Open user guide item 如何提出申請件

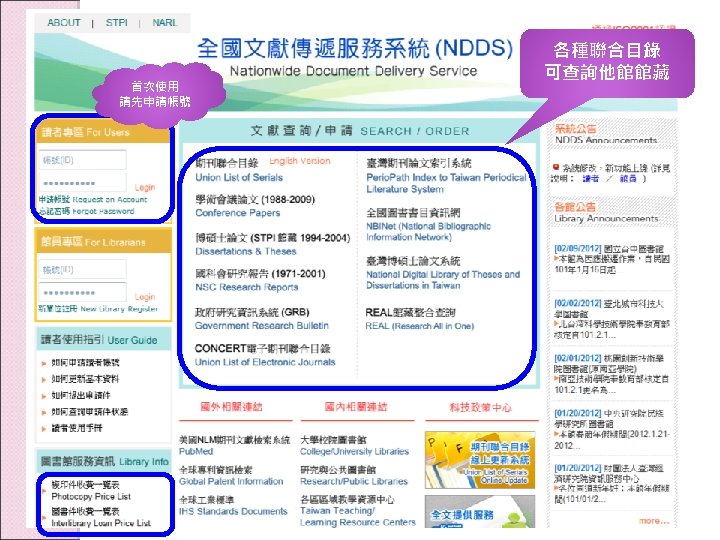81,395
